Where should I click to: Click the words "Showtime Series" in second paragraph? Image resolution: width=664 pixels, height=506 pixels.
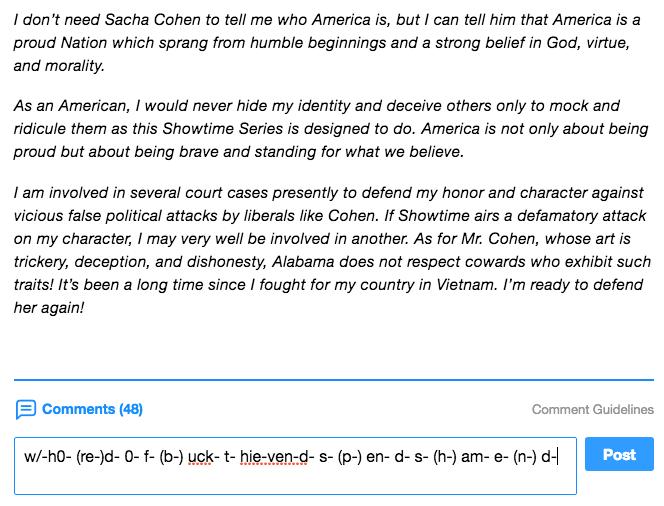(223, 129)
